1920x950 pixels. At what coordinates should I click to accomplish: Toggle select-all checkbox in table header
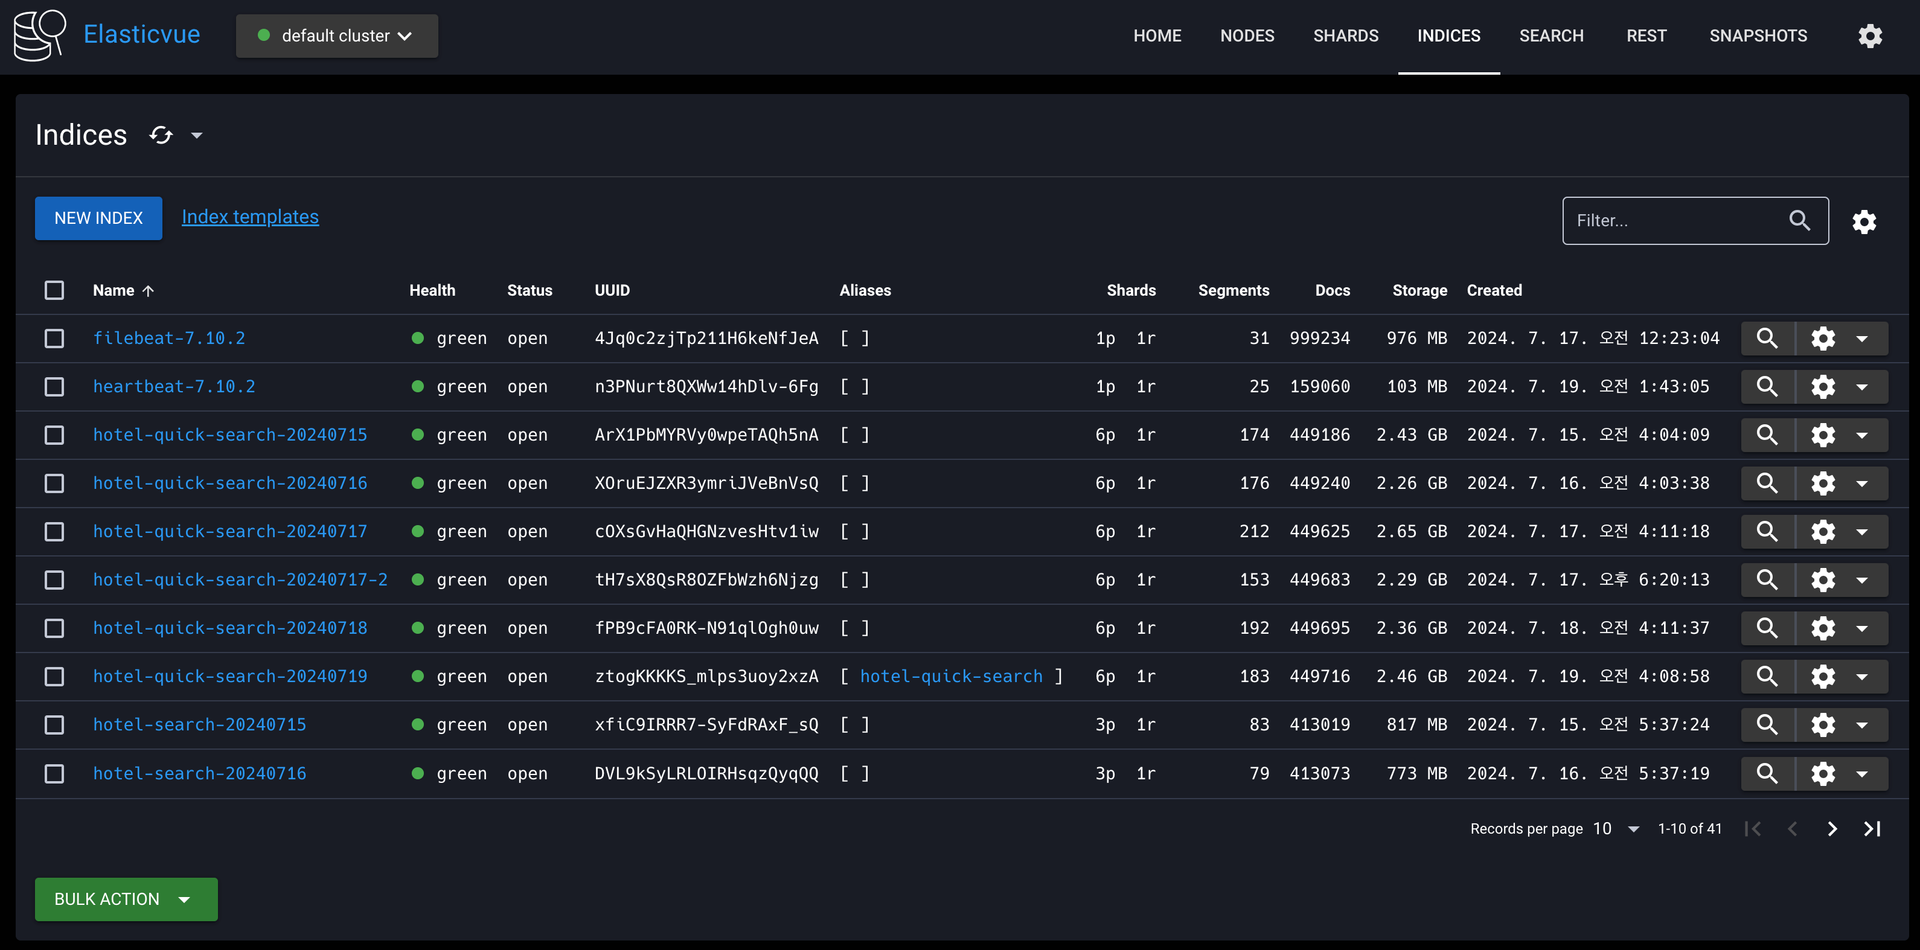pos(54,290)
